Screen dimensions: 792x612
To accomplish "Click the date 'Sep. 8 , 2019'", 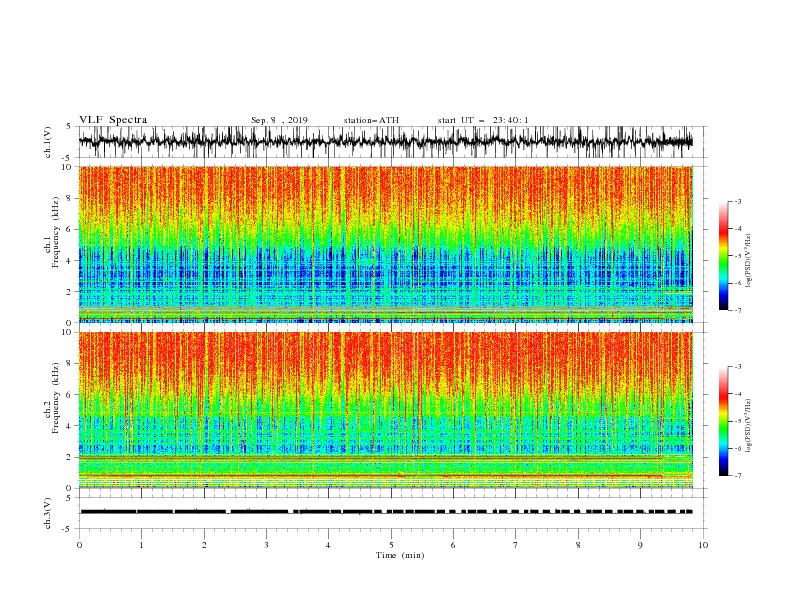I will pyautogui.click(x=279, y=120).
